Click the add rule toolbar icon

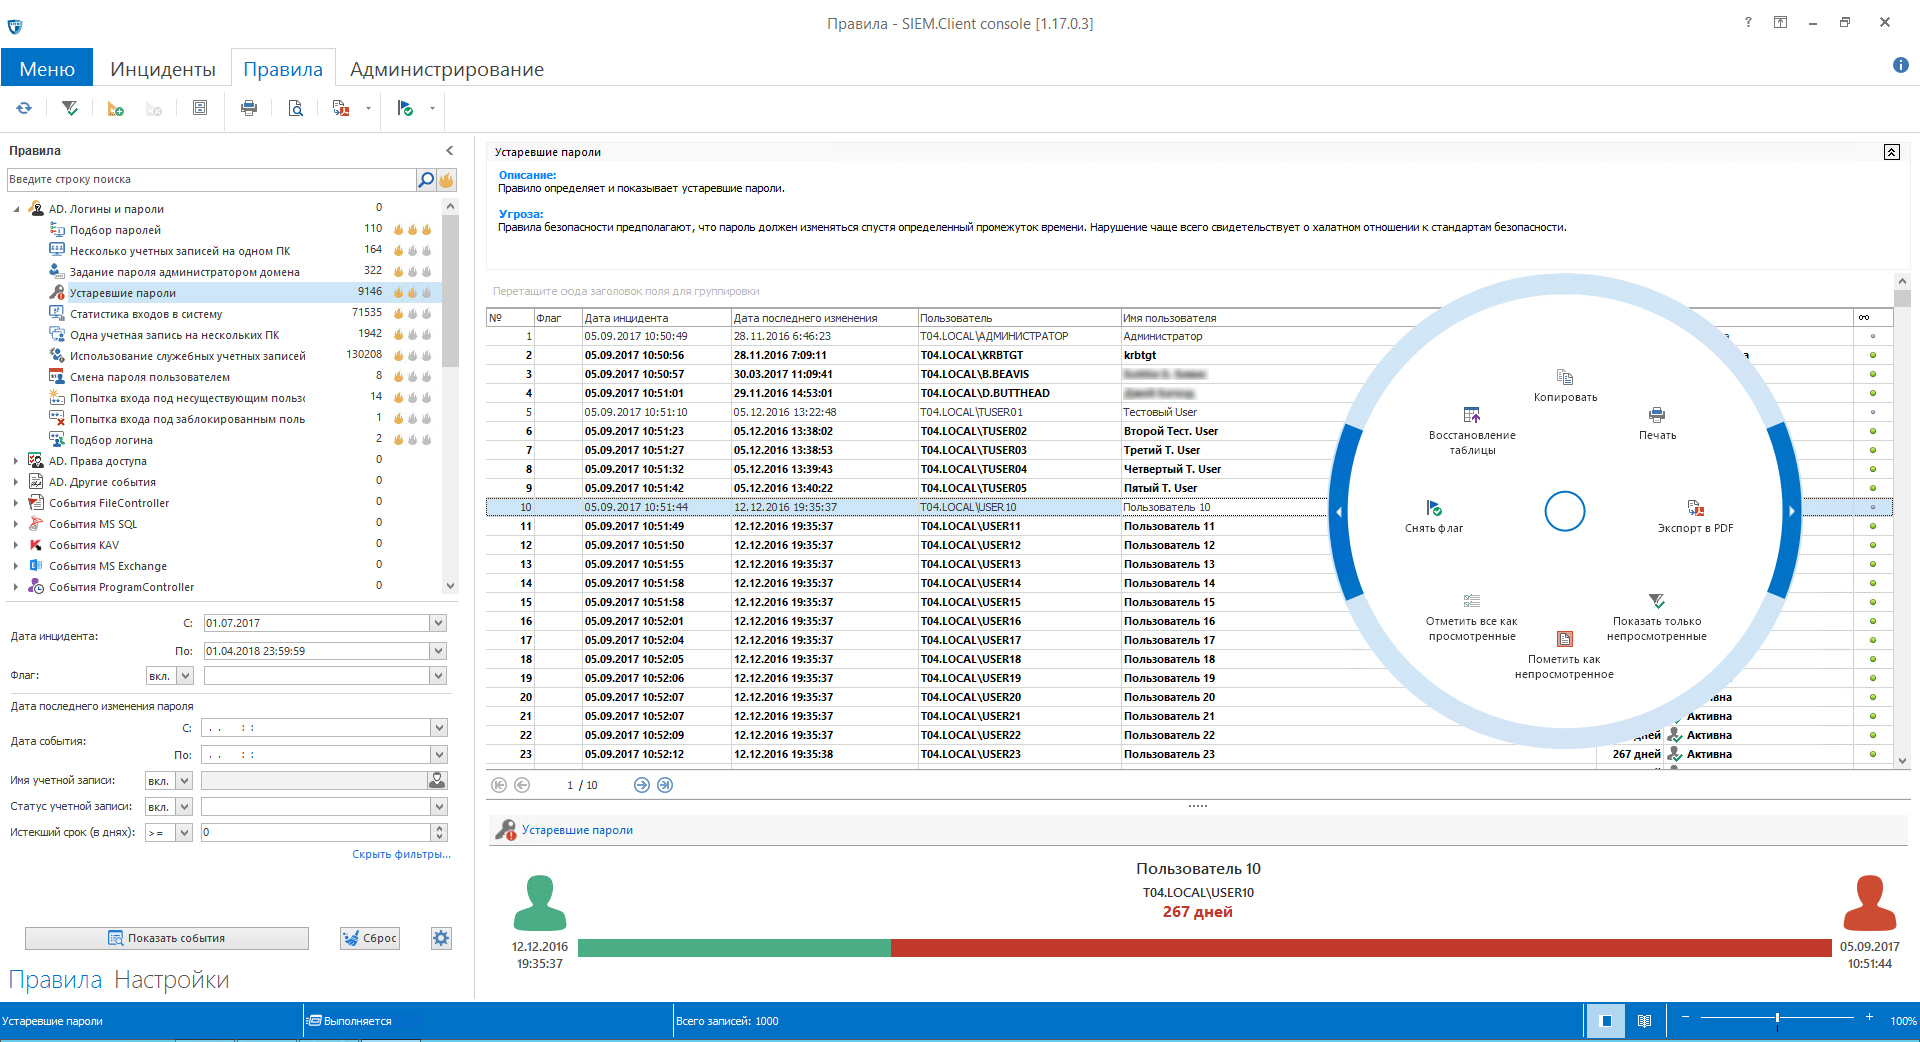(x=115, y=109)
